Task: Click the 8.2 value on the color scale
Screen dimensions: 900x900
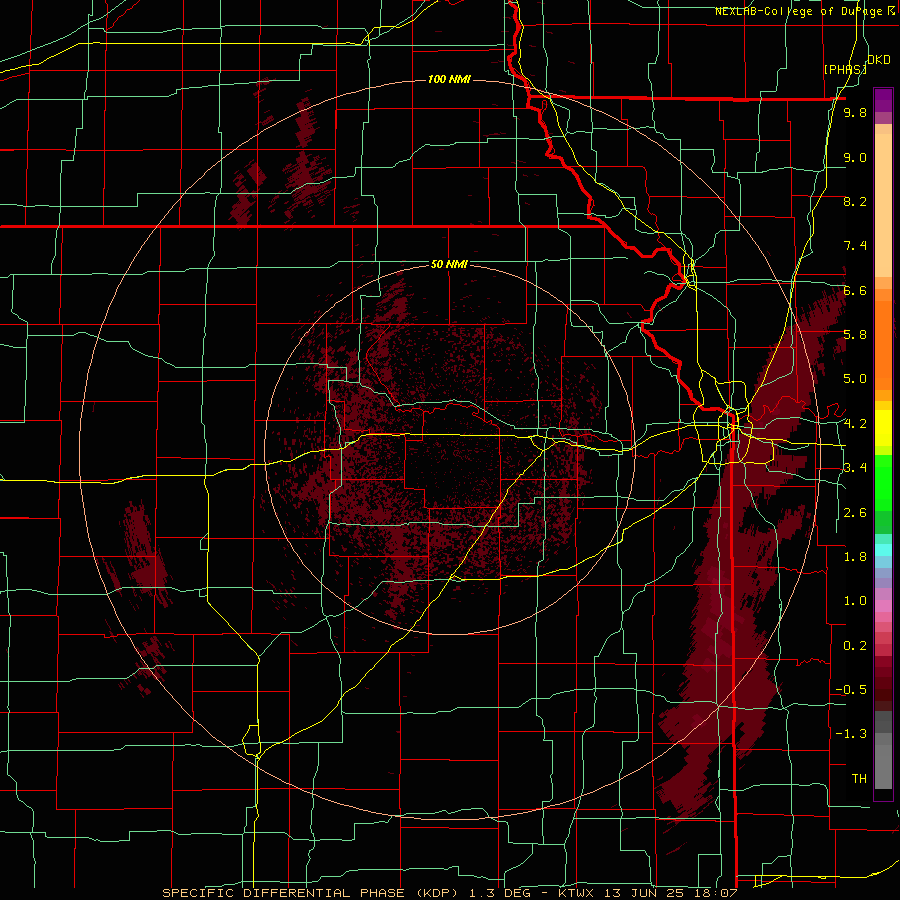Action: pos(855,201)
